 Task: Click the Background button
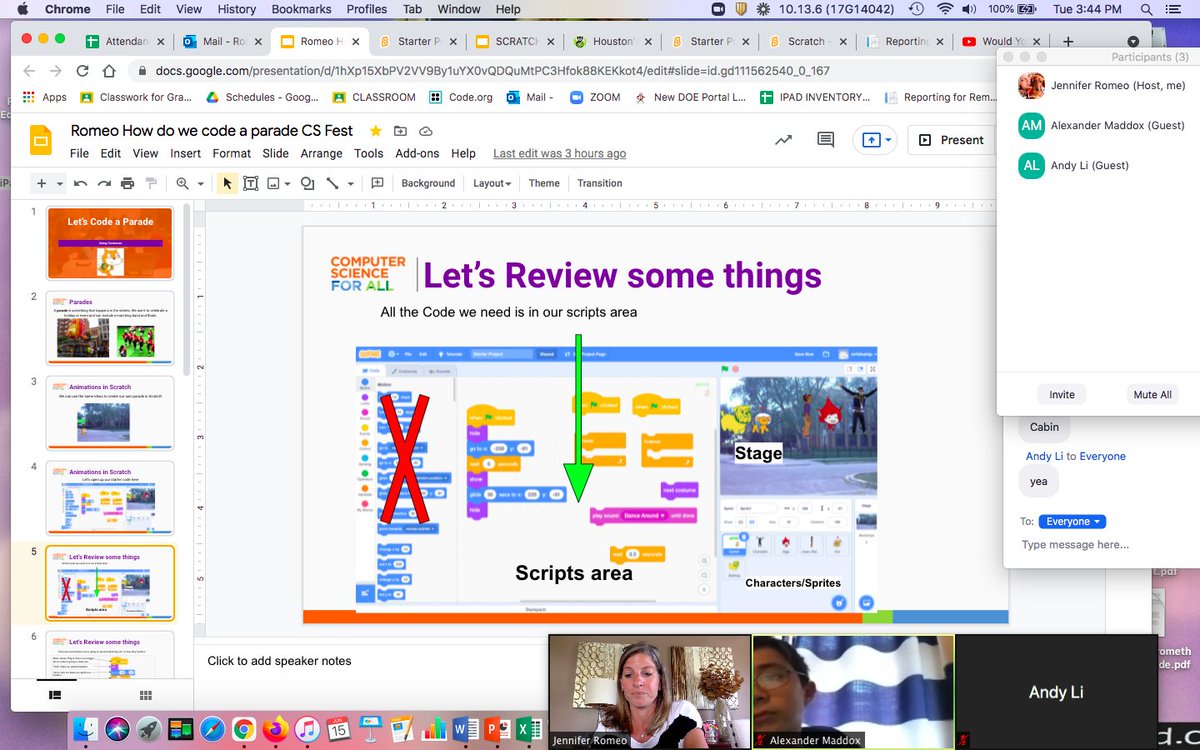coord(428,184)
